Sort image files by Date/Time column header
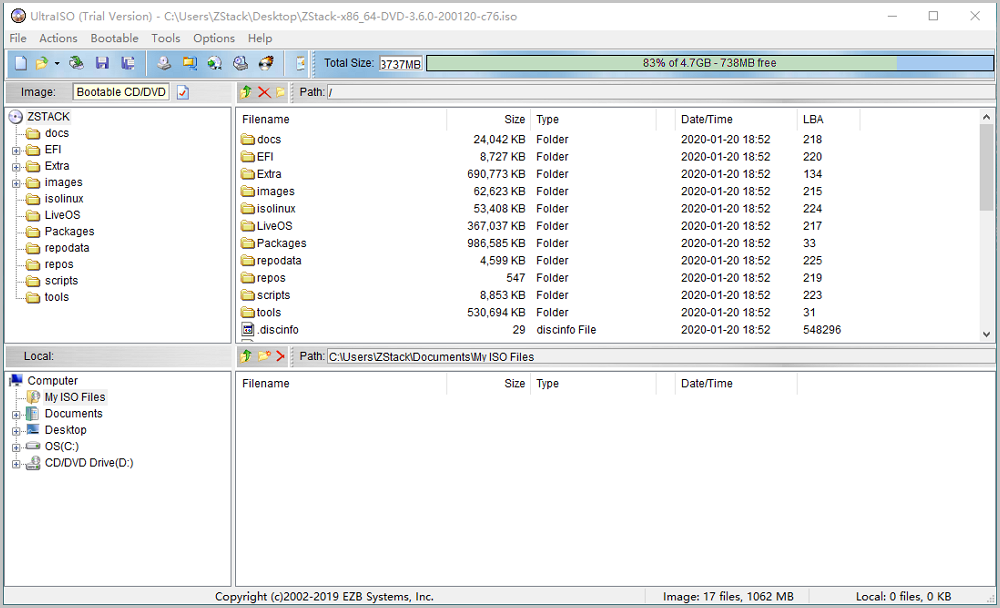Image resolution: width=1000 pixels, height=608 pixels. (736, 119)
